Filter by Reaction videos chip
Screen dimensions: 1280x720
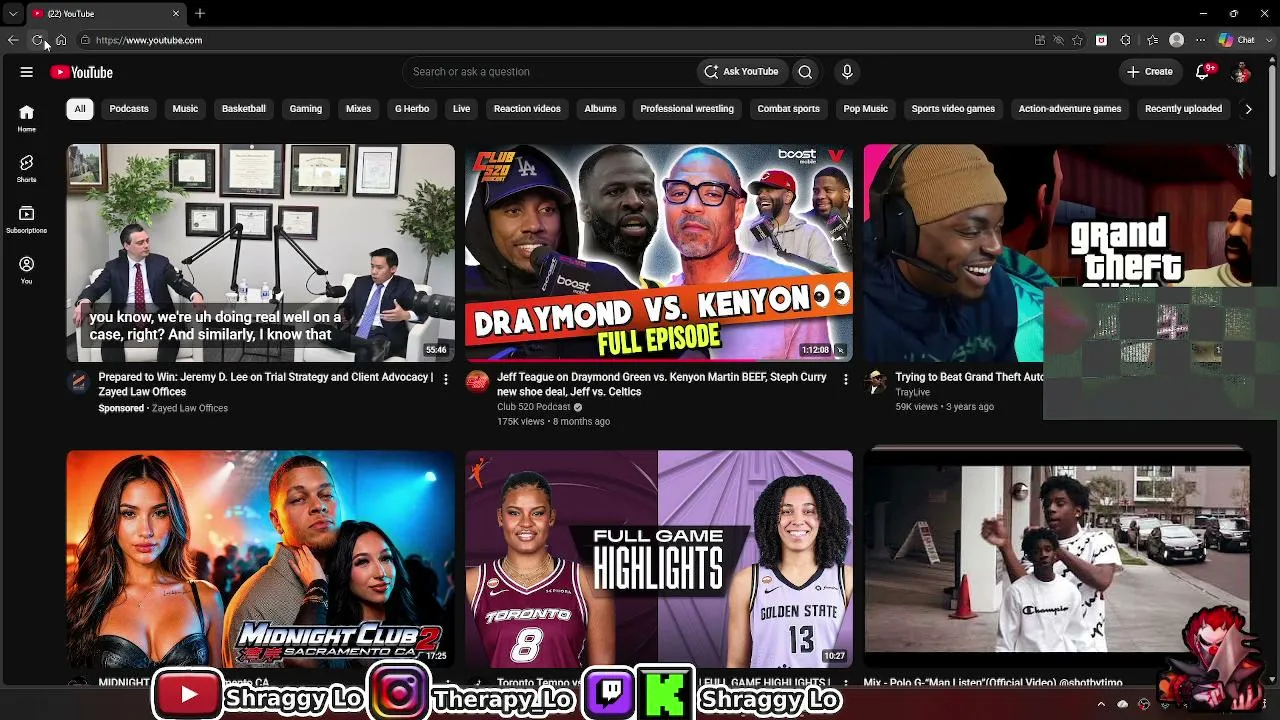coord(527,109)
